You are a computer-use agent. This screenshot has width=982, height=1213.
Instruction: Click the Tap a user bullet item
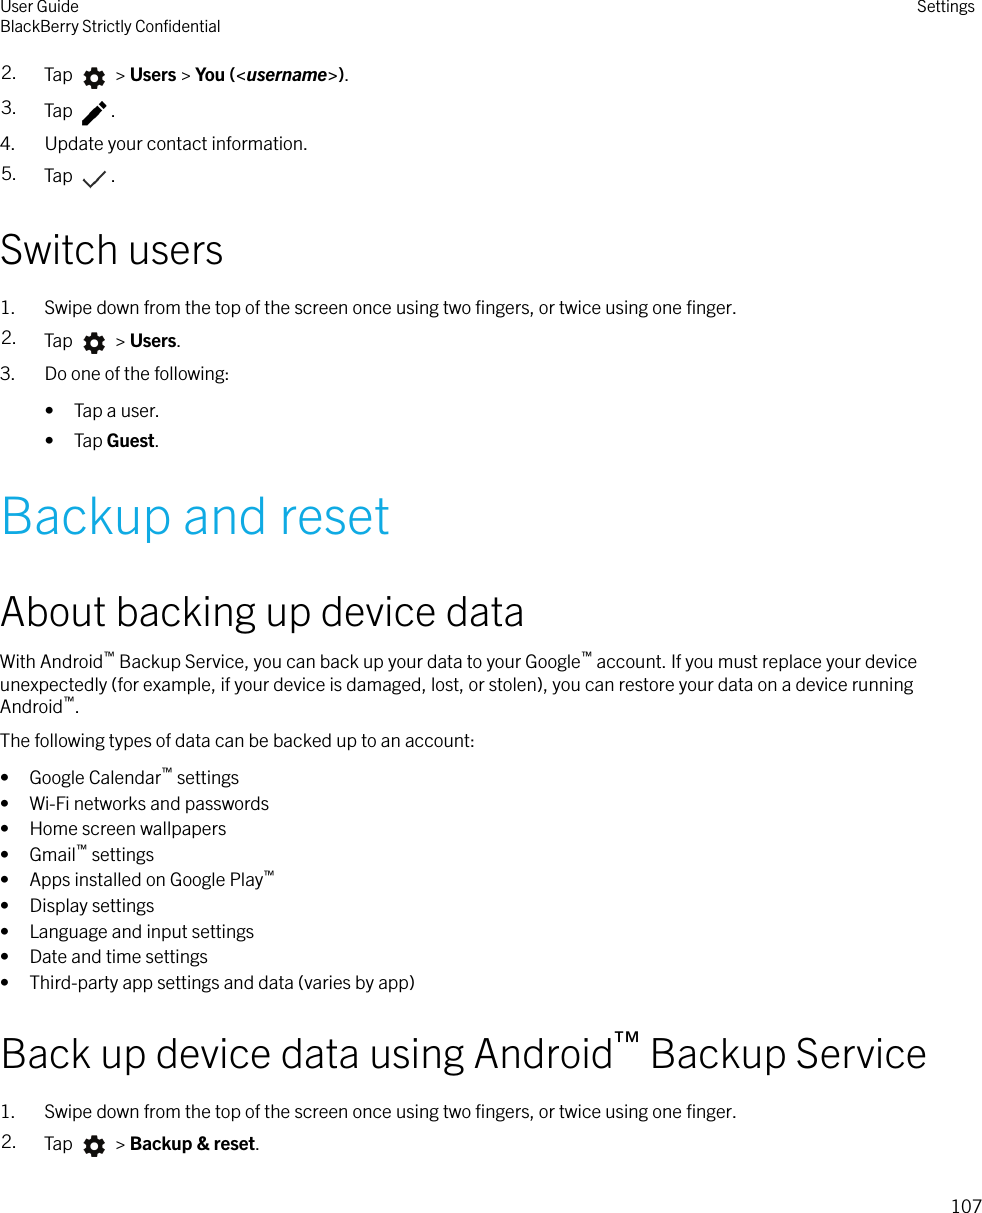116,411
